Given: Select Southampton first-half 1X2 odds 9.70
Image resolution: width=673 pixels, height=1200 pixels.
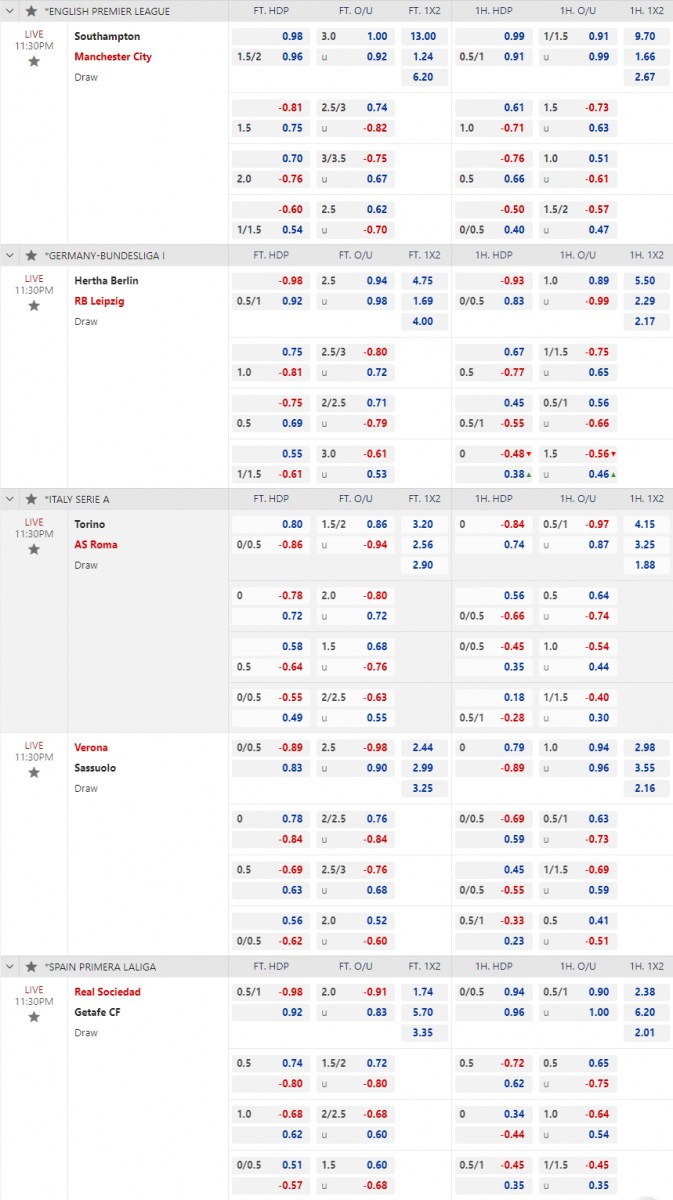Looking at the screenshot, I should pos(645,36).
